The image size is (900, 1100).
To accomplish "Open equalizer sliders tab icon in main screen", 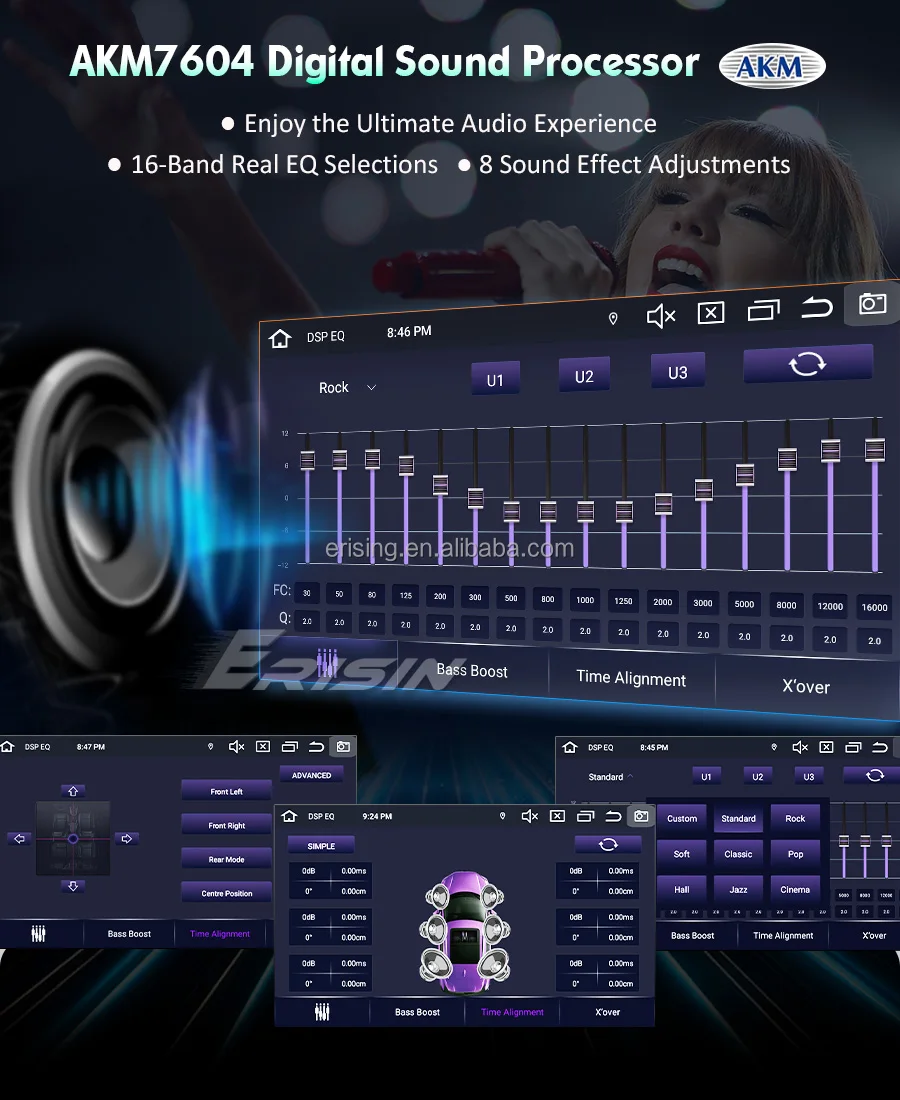I will [x=328, y=662].
